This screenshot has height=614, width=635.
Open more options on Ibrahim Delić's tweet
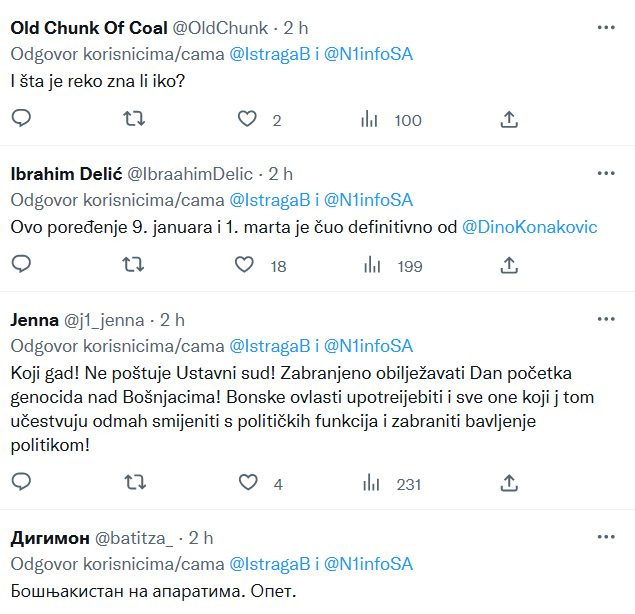pyautogui.click(x=606, y=173)
